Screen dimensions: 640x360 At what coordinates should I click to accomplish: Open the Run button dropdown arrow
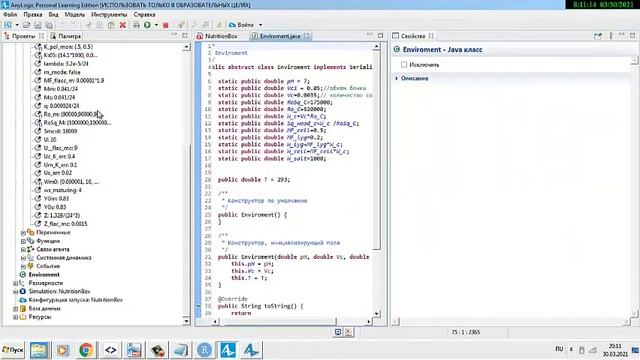click(156, 25)
